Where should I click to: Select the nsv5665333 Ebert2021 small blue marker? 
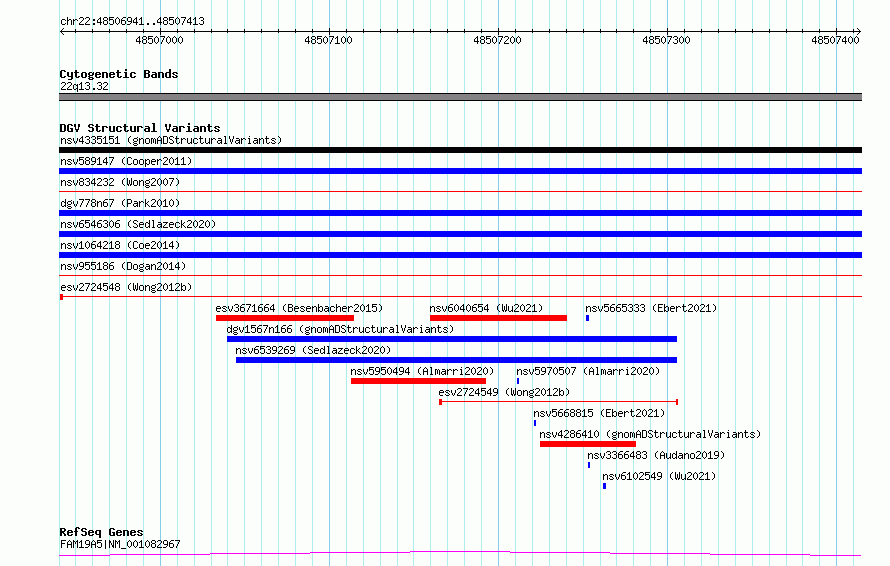tap(587, 318)
